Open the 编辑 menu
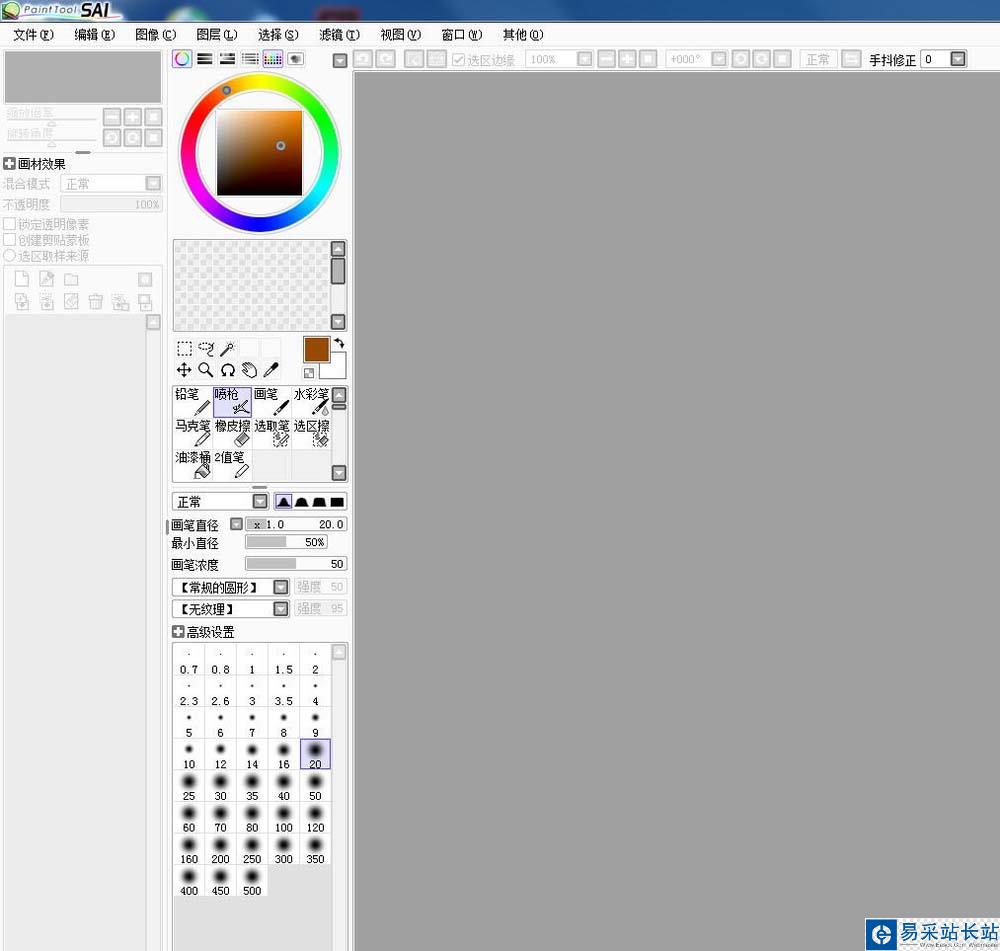This screenshot has width=1000, height=951. coord(94,34)
